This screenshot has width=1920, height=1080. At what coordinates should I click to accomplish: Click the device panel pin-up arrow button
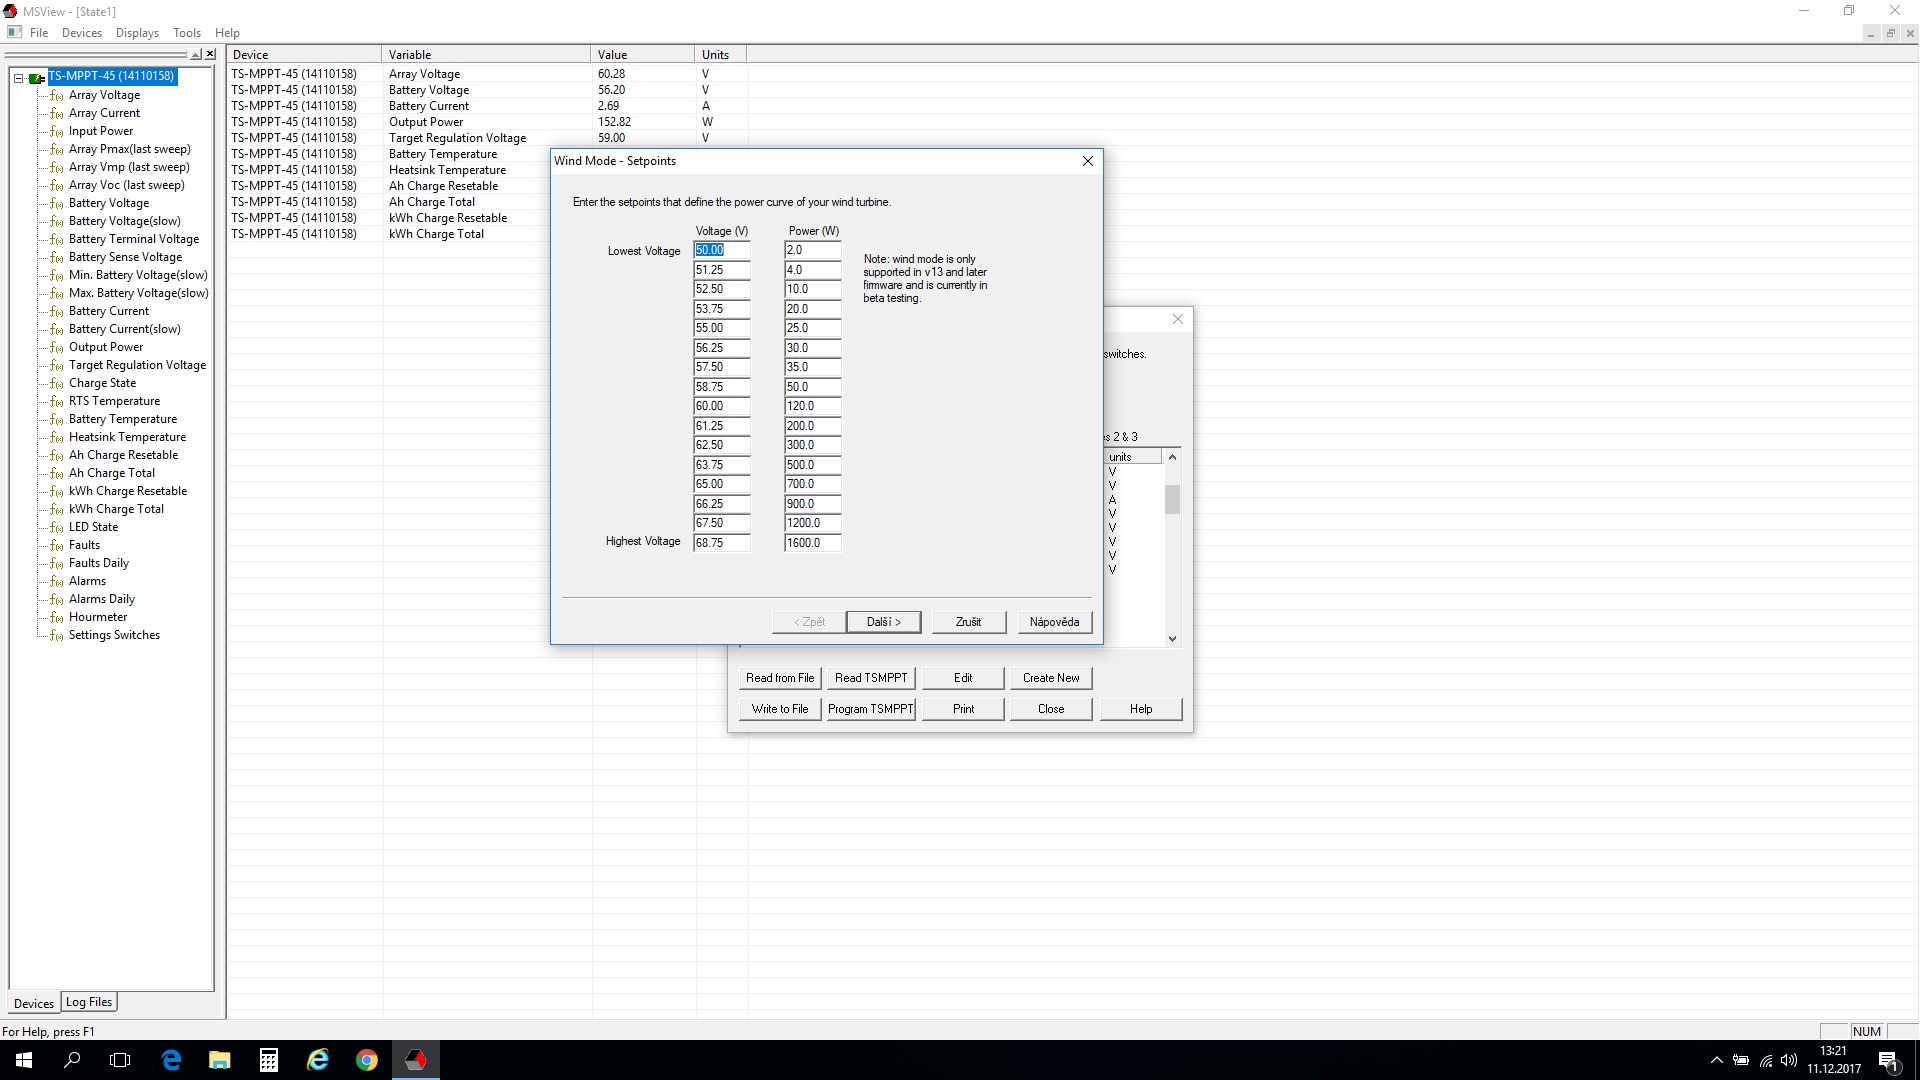coord(196,54)
